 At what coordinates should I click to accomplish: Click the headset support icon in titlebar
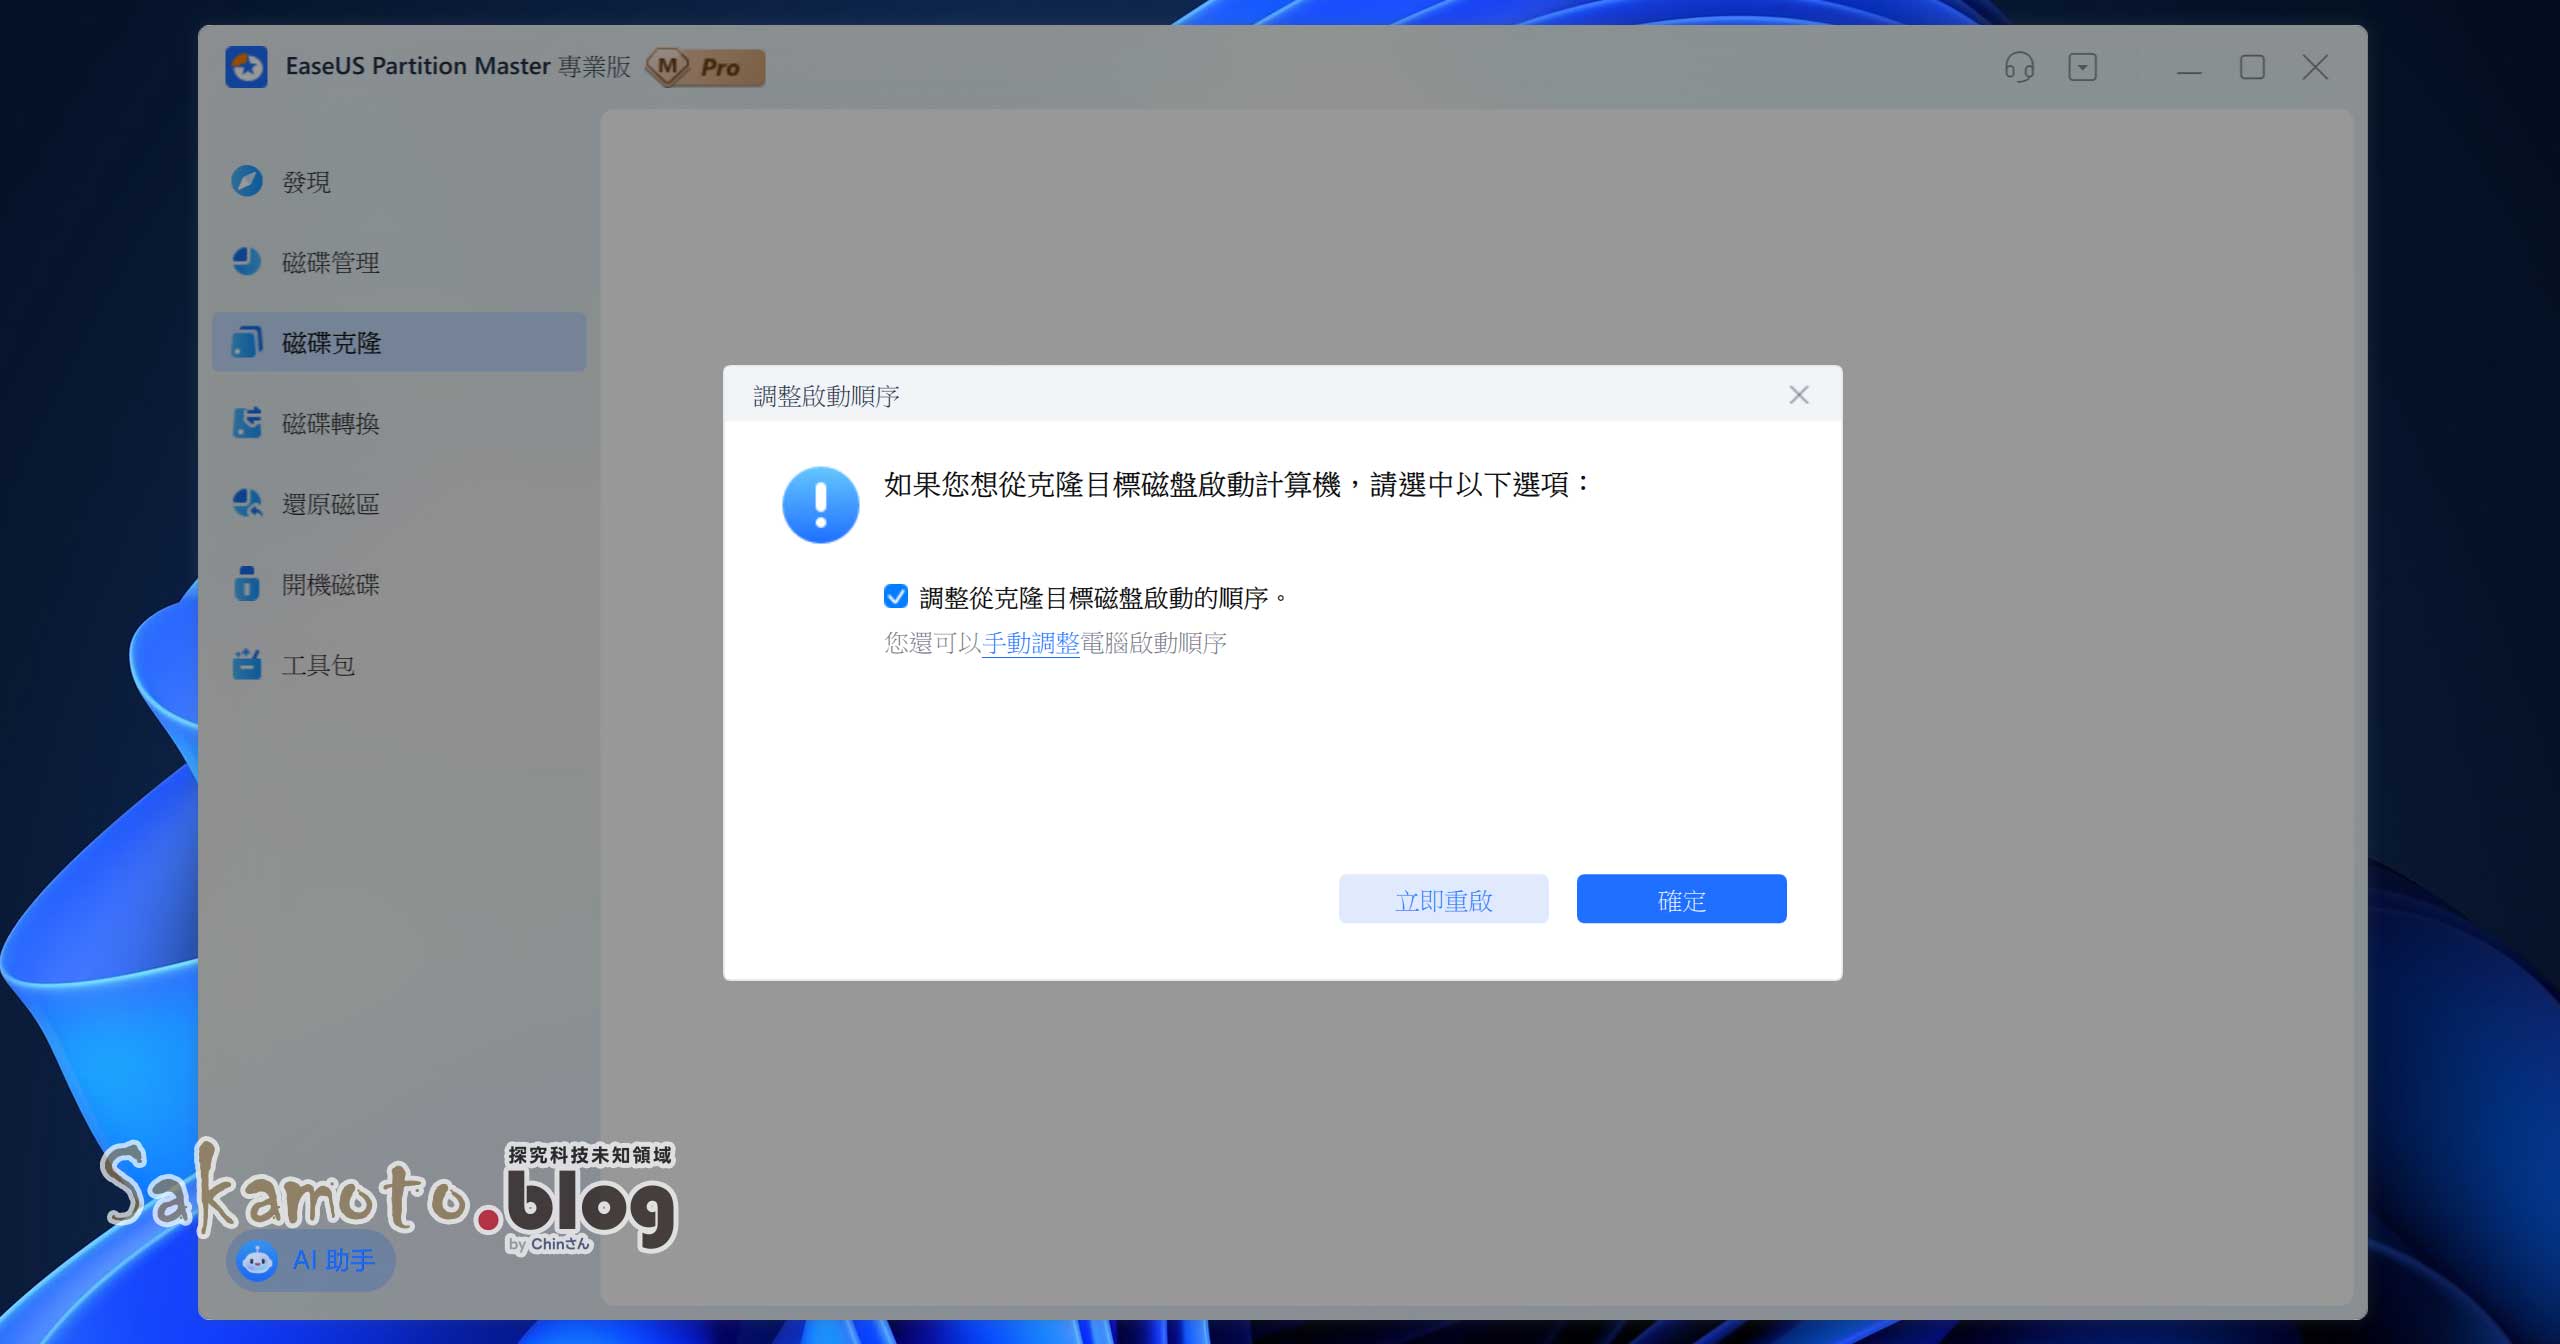(2019, 67)
